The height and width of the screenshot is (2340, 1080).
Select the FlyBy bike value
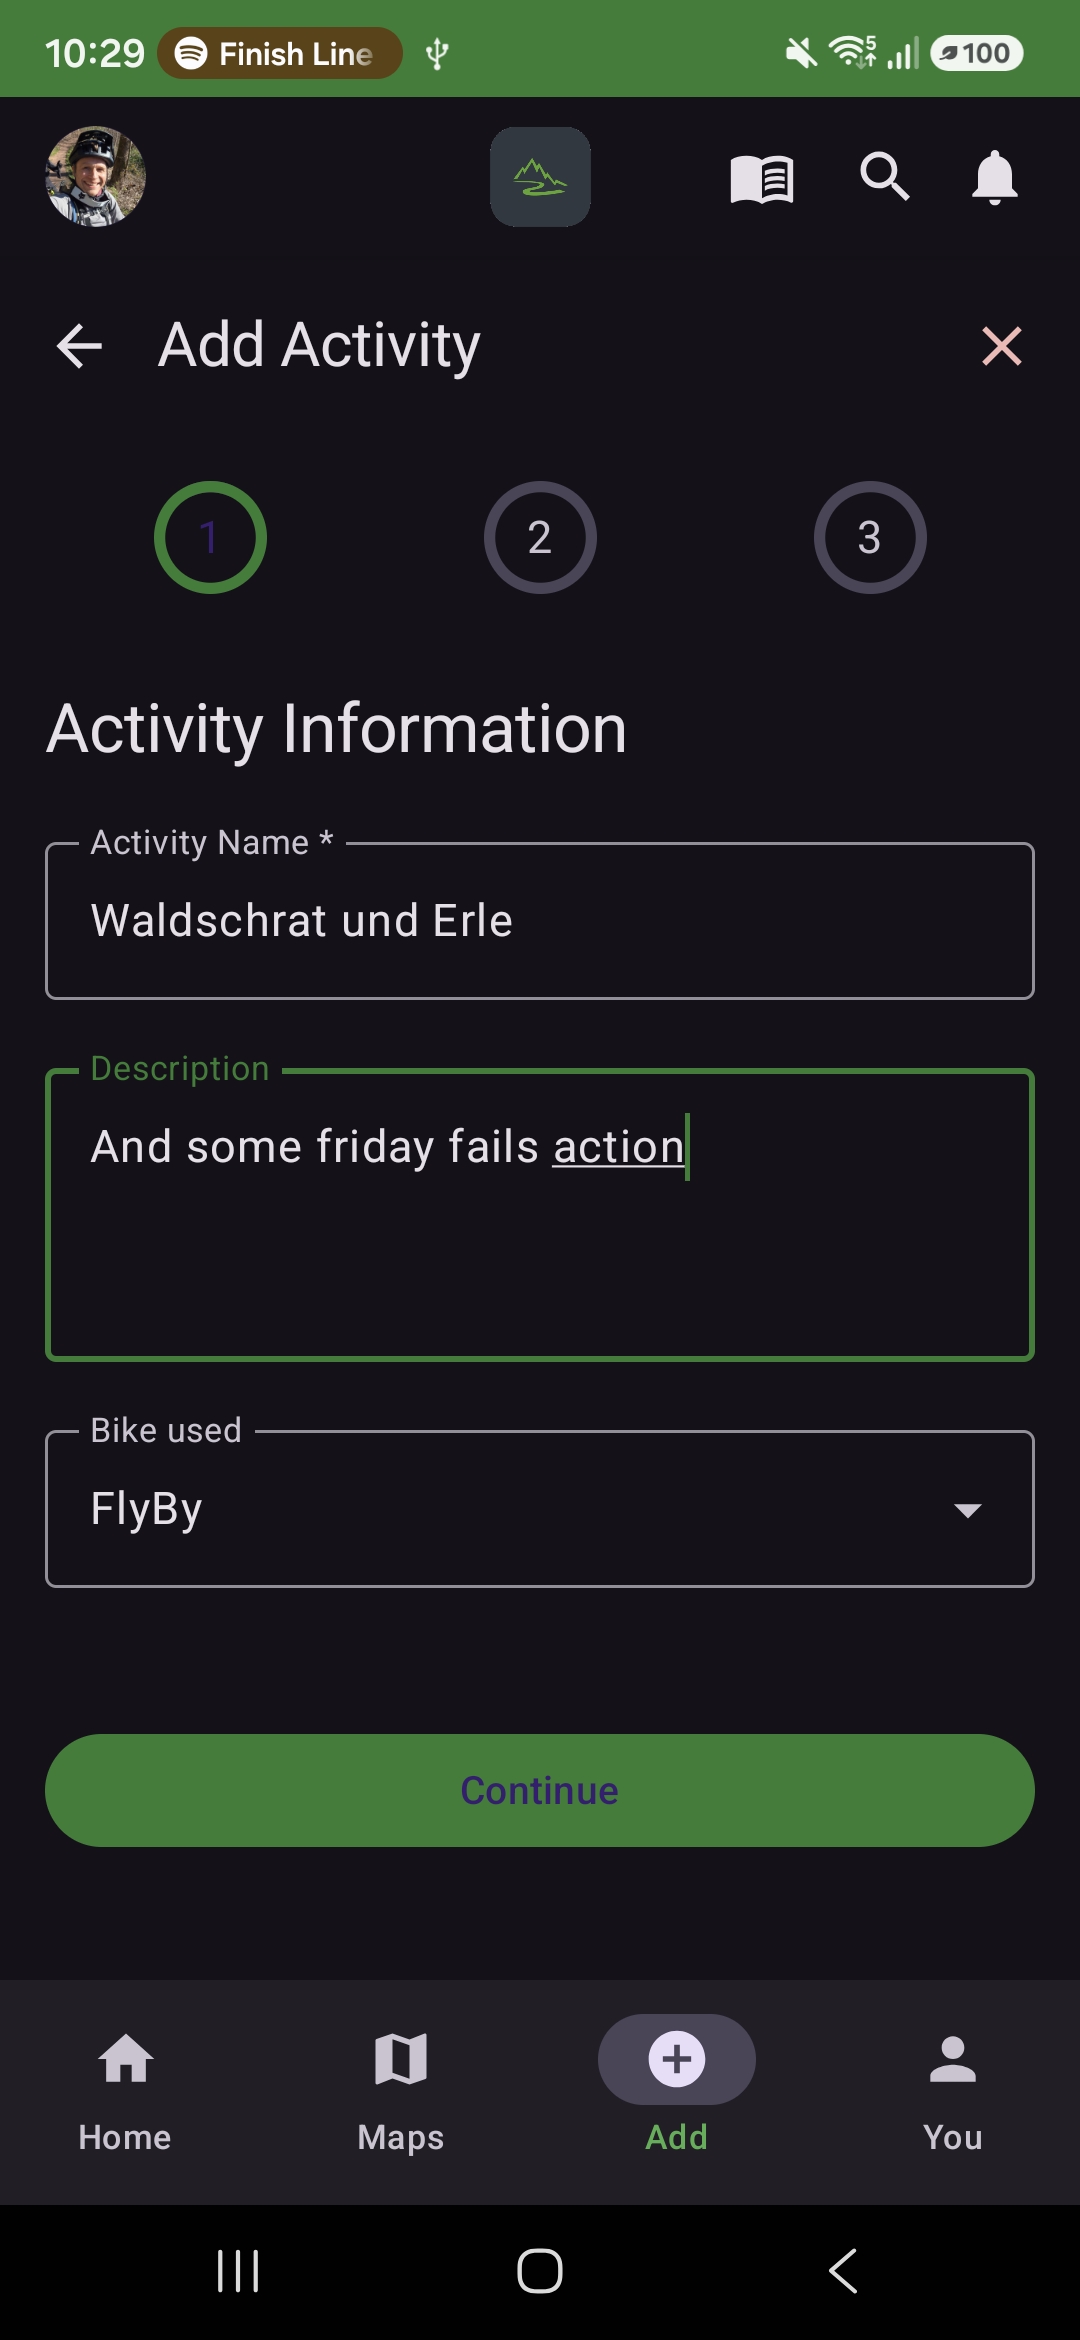coord(147,1508)
